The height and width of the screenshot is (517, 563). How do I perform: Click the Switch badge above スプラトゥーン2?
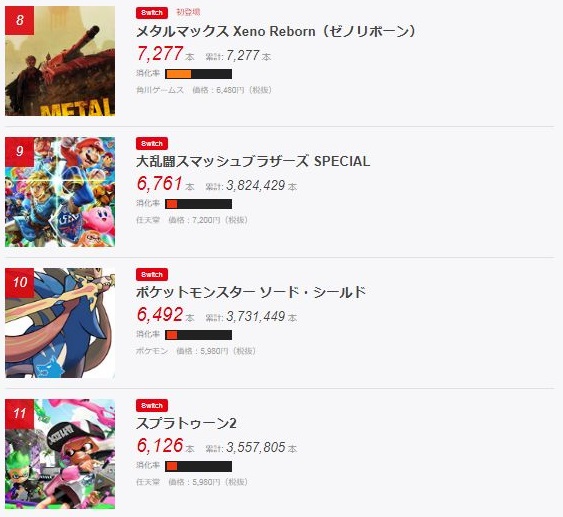(152, 406)
